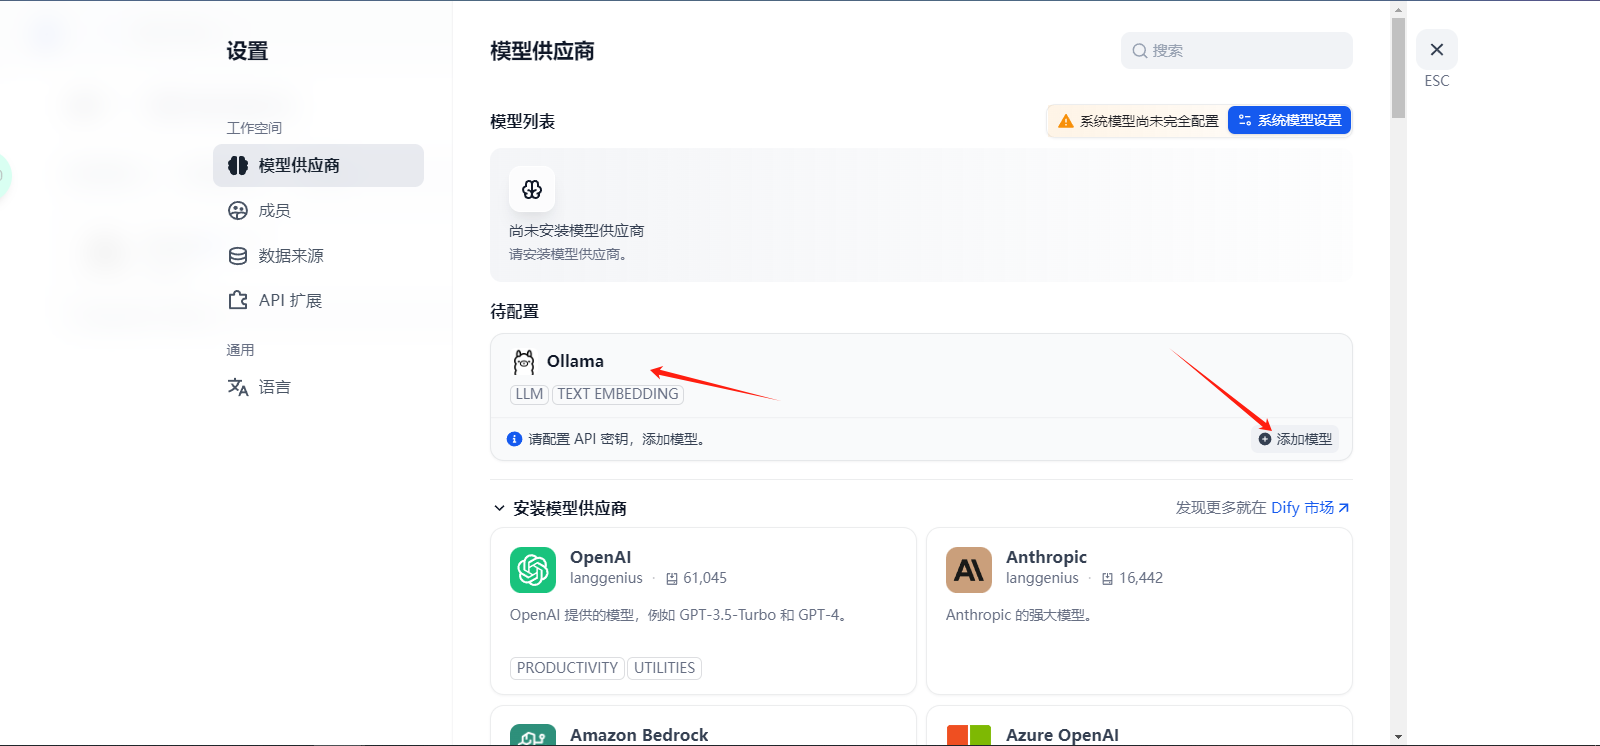Click the Amazon Bedrock logo icon
This screenshot has width=1600, height=746.
point(533,736)
